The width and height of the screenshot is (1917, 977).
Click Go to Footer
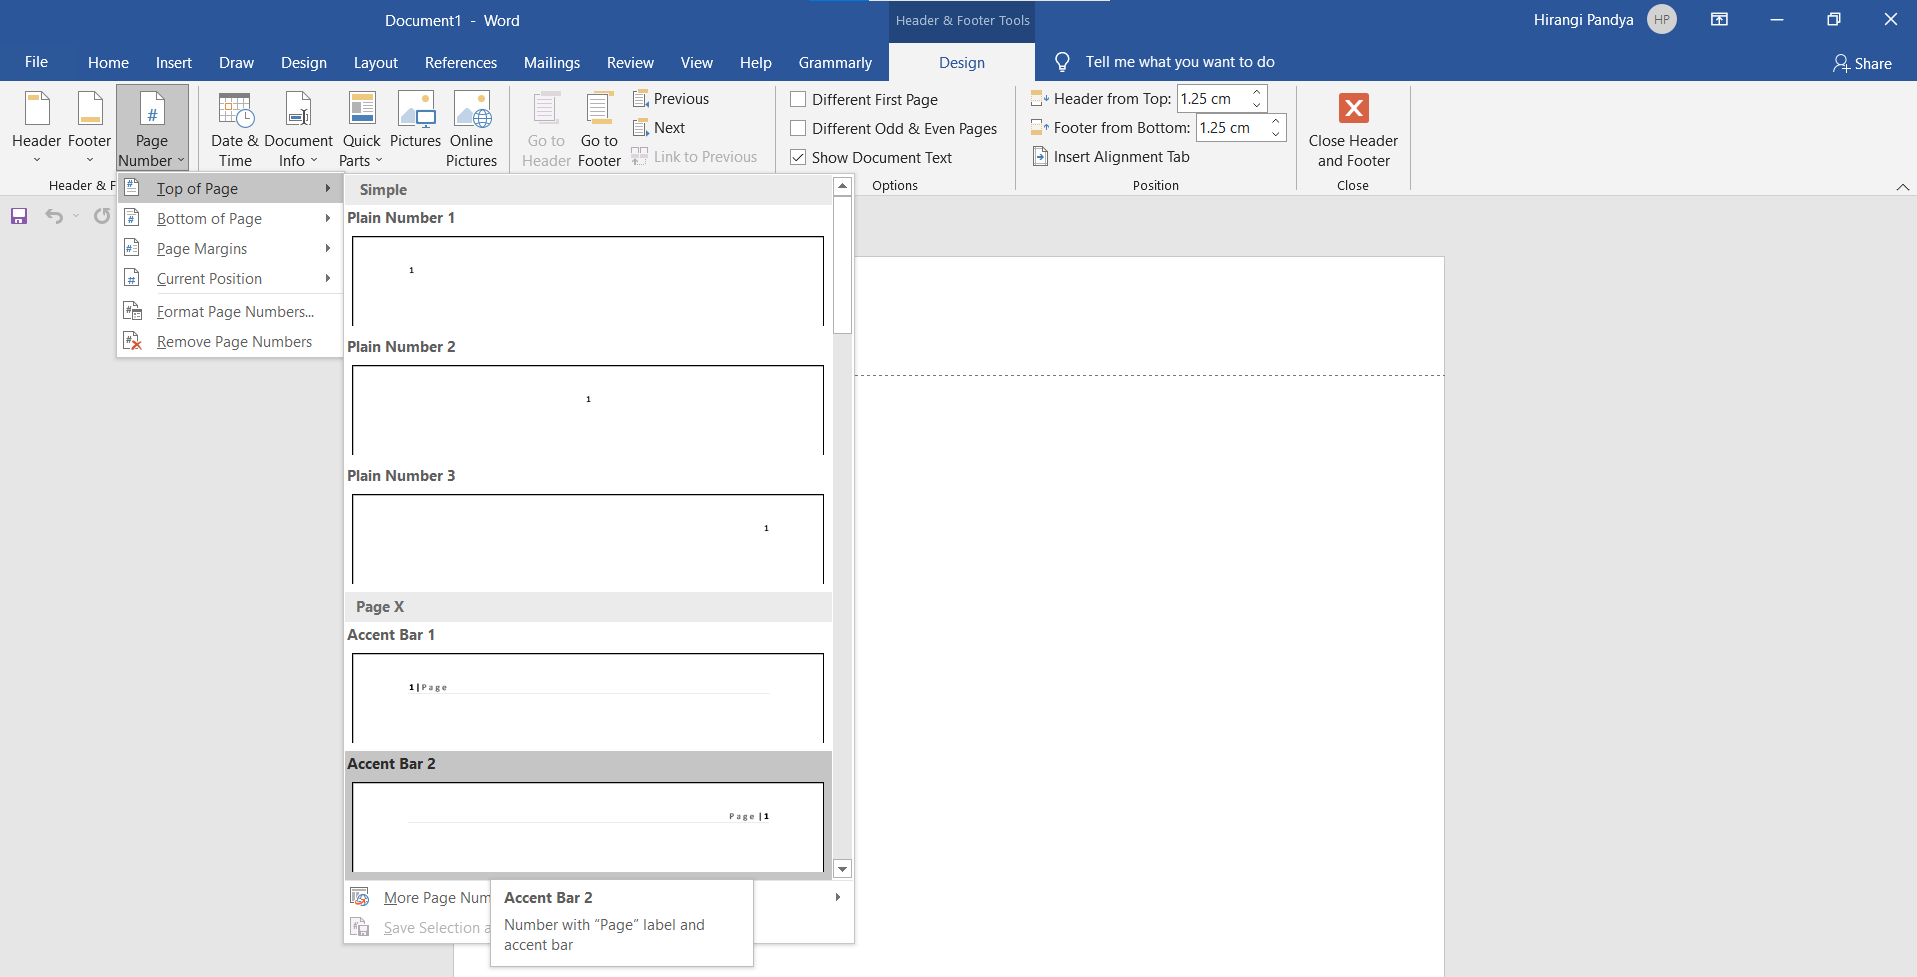click(x=599, y=129)
